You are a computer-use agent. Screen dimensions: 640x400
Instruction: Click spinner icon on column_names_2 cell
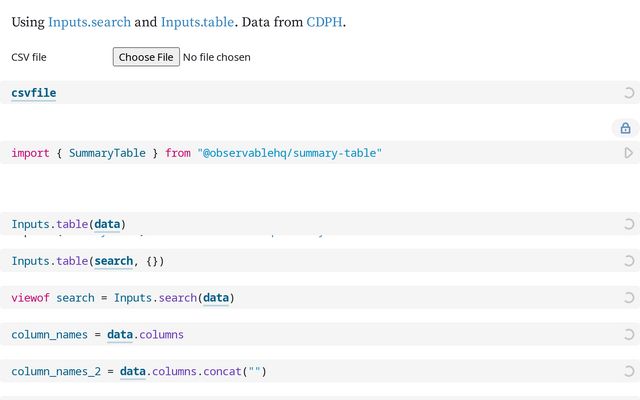coord(629,371)
